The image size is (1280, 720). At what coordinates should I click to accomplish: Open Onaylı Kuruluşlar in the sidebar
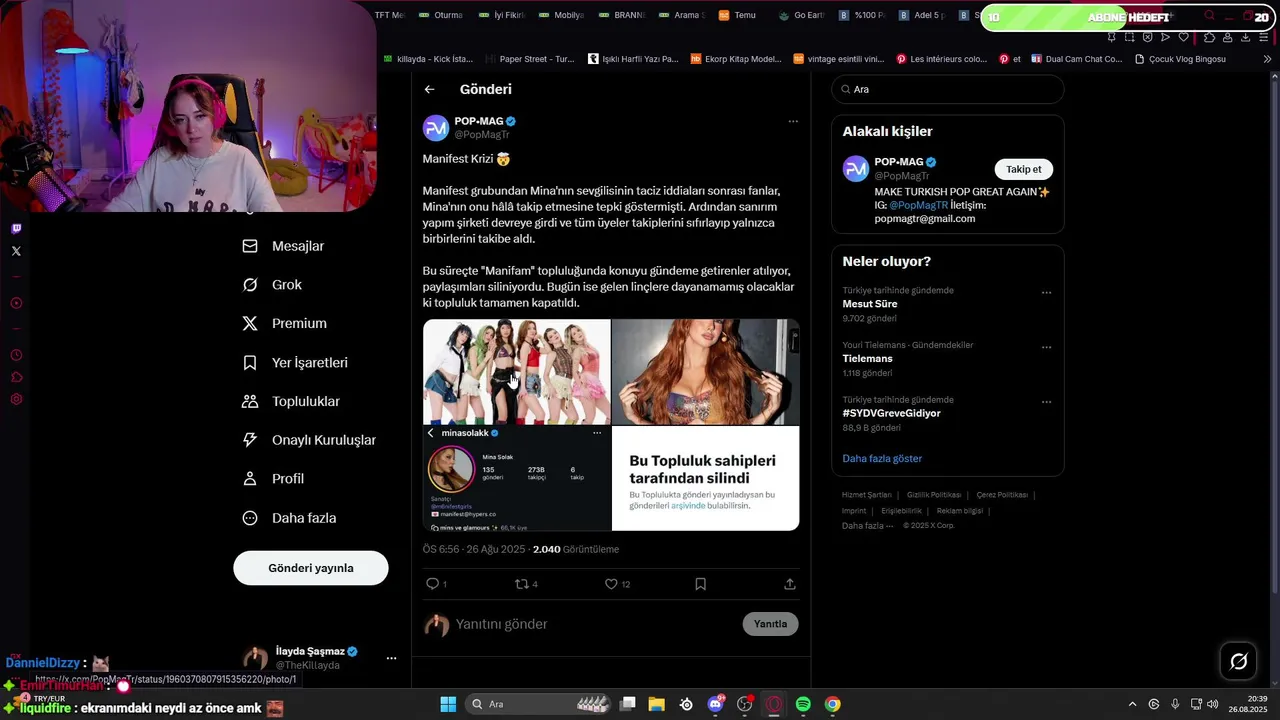(x=310, y=440)
